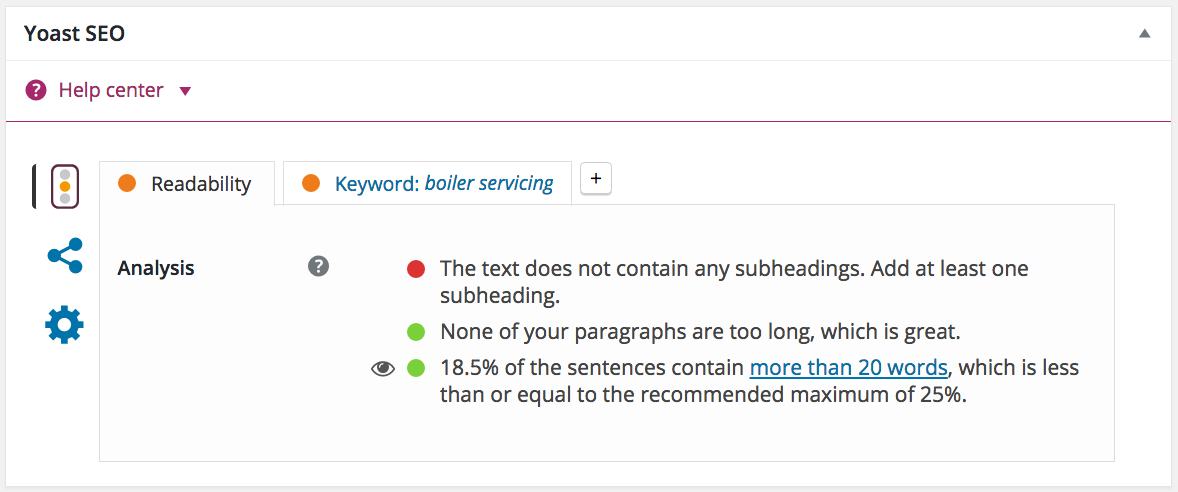Click the orange dot on Readability tab
Viewport: 1178px width, 492px height.
click(x=127, y=183)
